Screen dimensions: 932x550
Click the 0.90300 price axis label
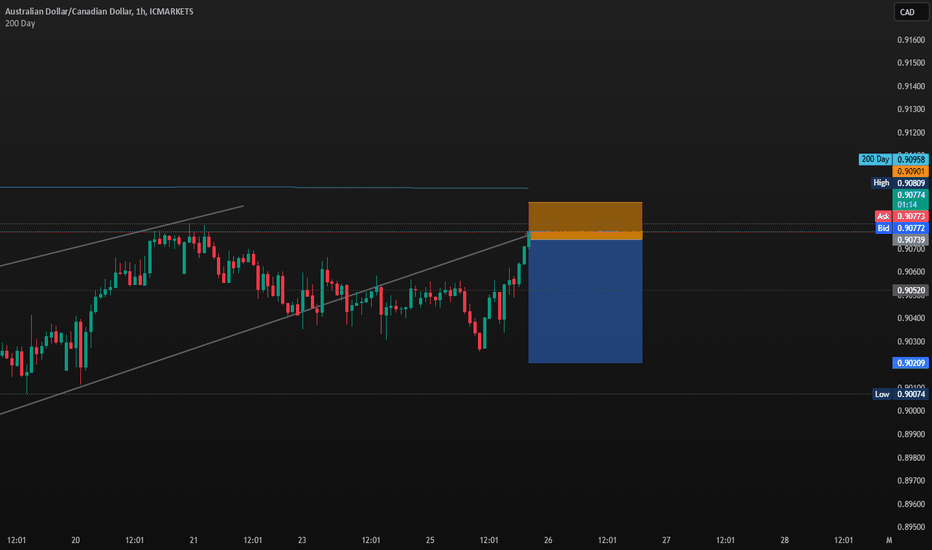[911, 341]
